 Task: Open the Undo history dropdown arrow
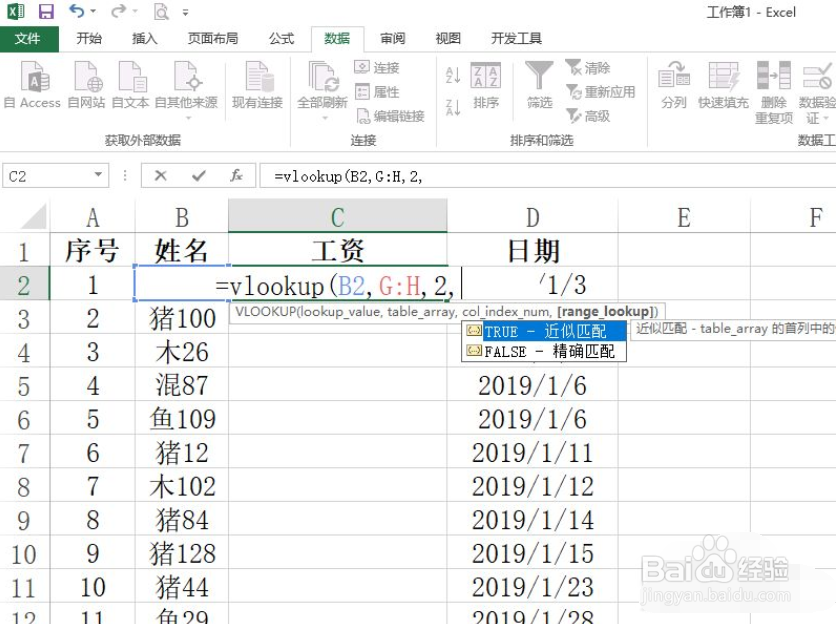pos(93,11)
